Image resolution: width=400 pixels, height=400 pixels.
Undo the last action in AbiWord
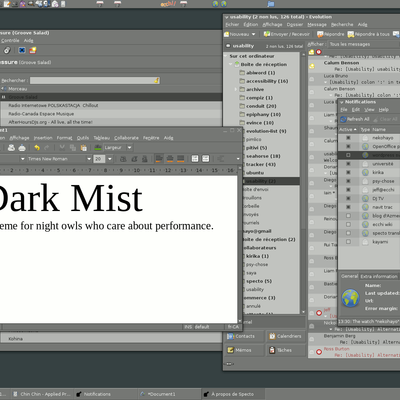pos(37,148)
